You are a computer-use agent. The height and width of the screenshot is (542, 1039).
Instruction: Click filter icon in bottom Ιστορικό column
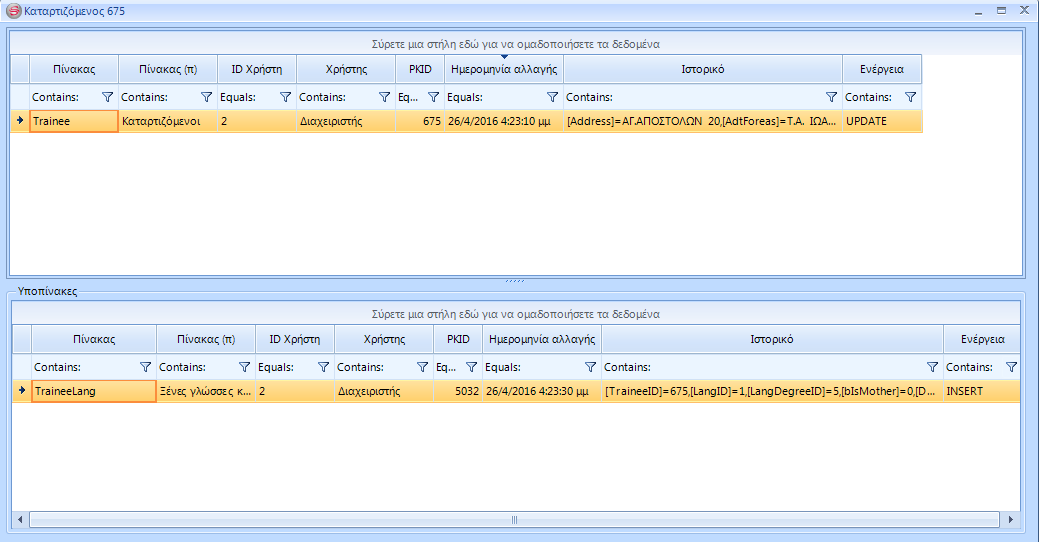[x=932, y=368]
